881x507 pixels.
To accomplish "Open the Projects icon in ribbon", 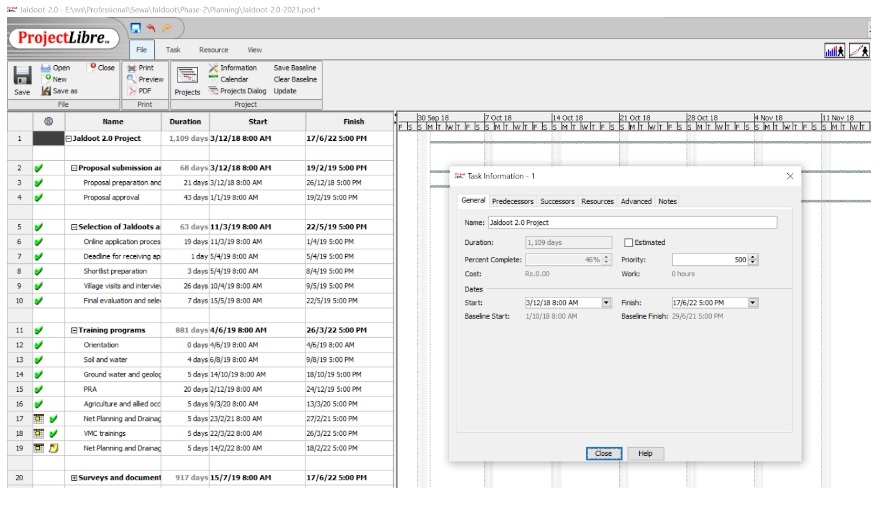I will pos(187,80).
